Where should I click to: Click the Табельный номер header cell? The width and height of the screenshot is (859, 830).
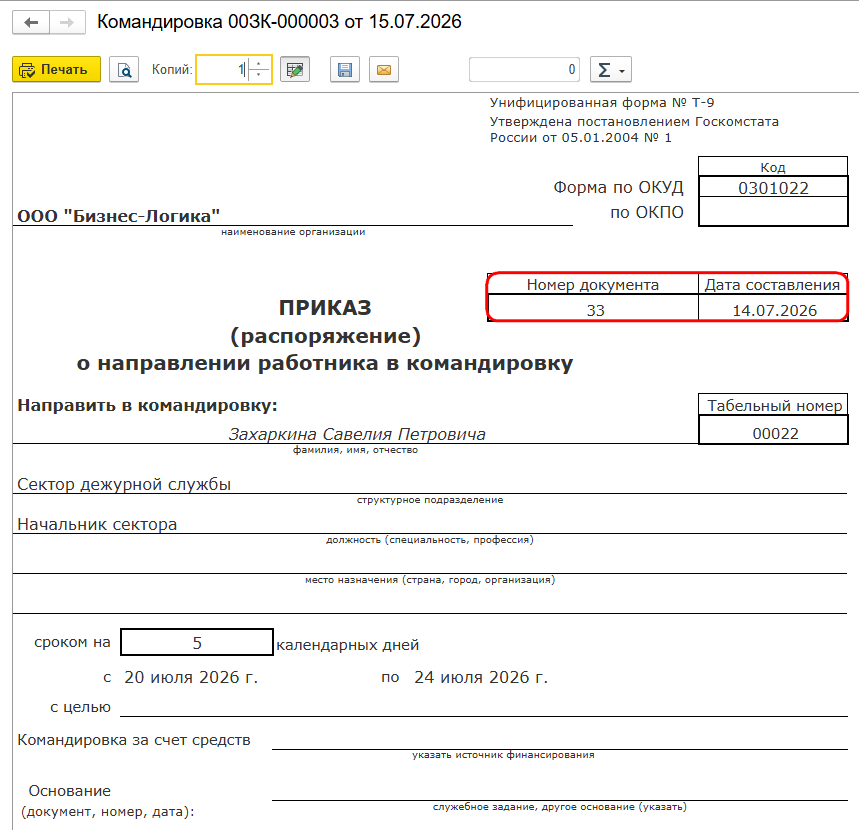(x=774, y=405)
